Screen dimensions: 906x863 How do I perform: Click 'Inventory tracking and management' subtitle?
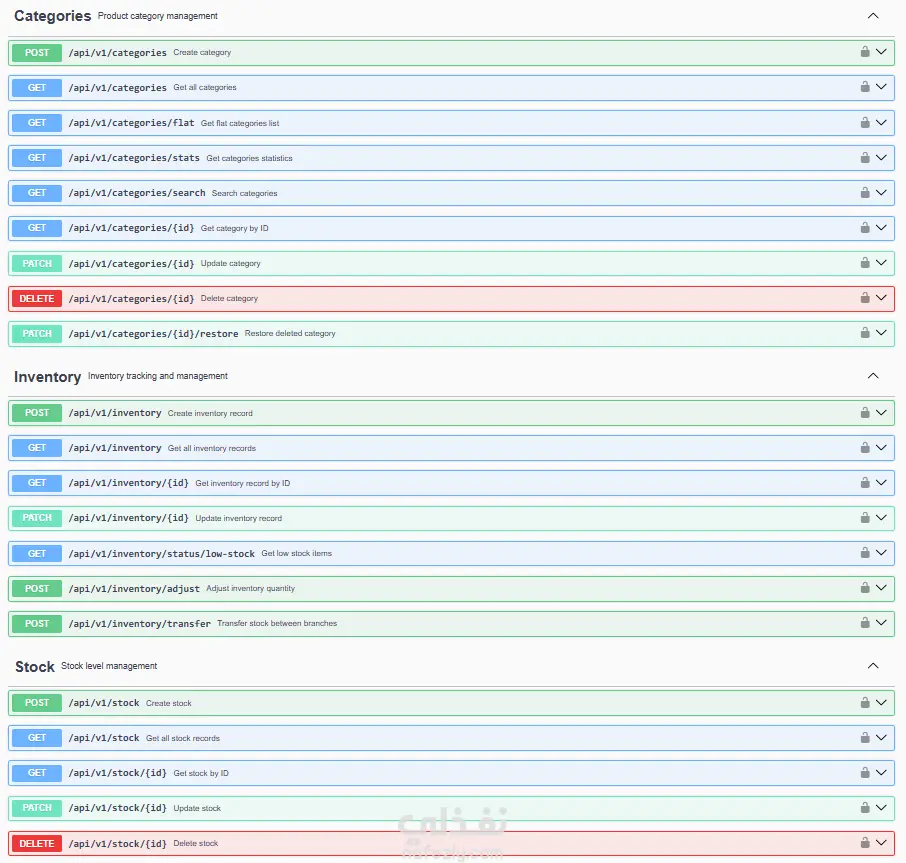pos(158,376)
